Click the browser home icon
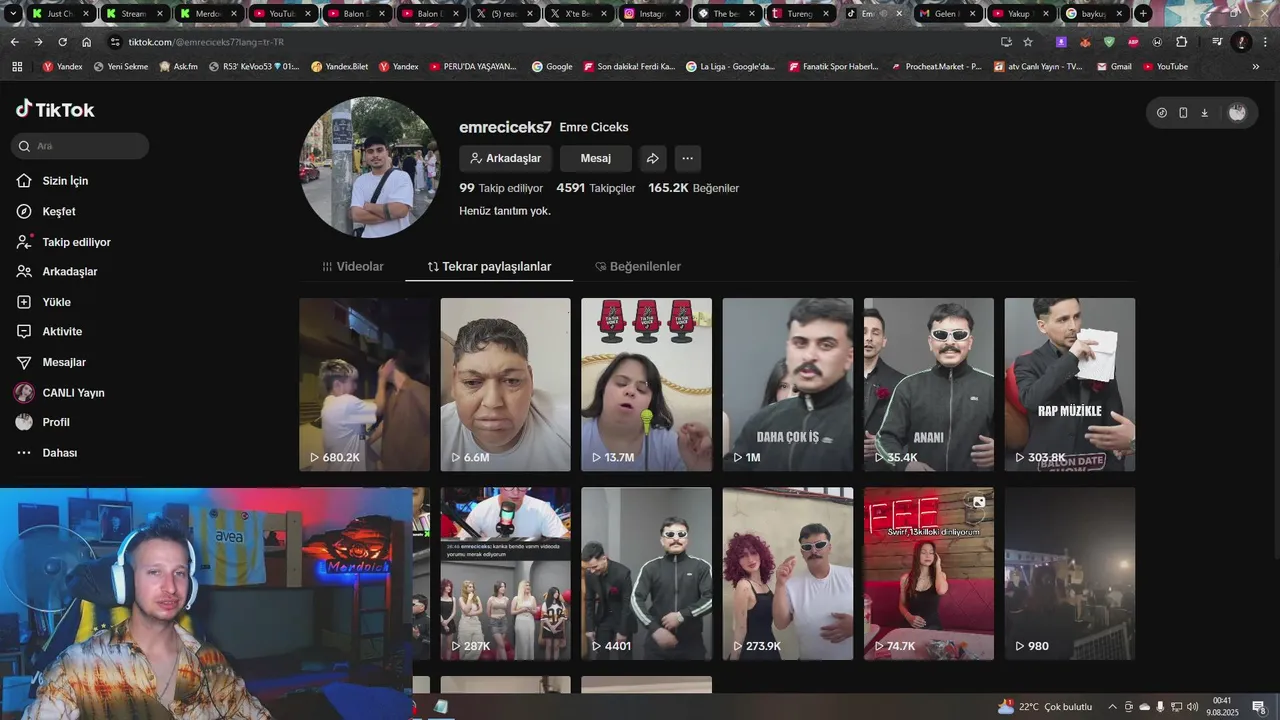 point(86,42)
